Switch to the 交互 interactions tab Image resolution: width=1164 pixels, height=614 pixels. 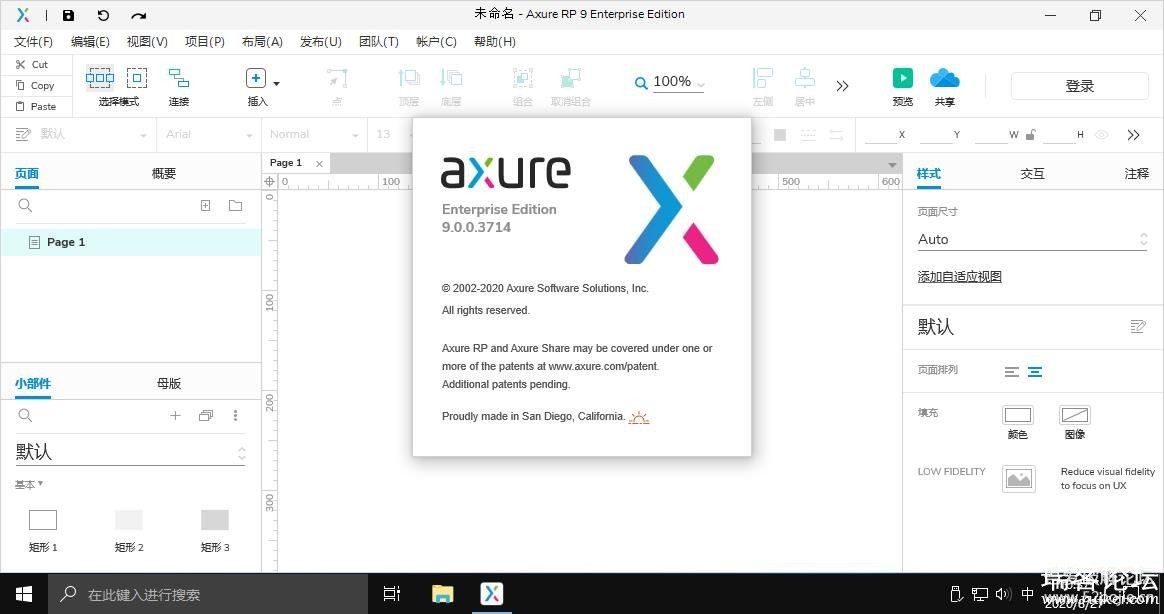pos(1033,174)
